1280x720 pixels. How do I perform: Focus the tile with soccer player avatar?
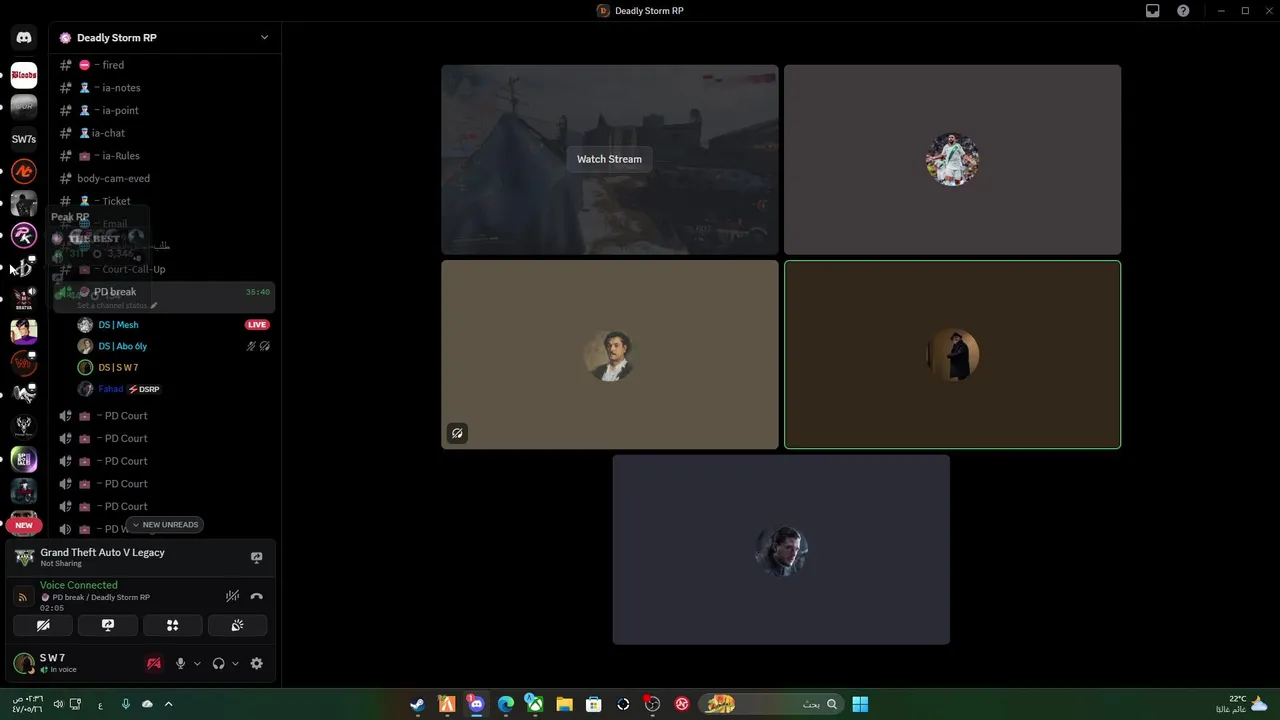[952, 160]
